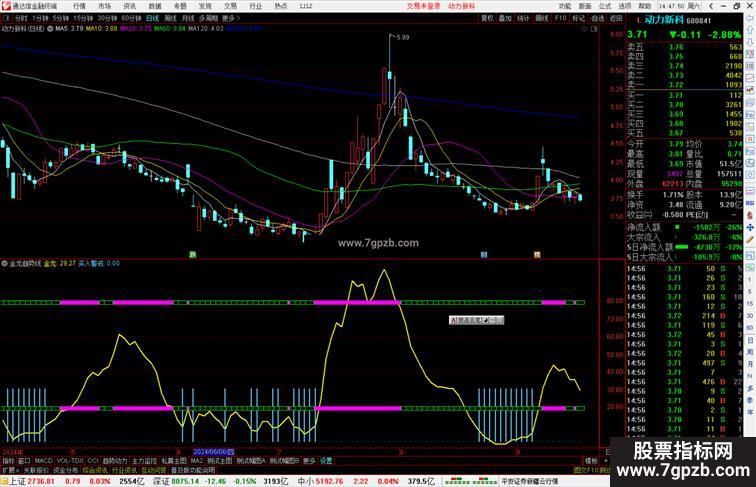
Task: Select the 周线 weekly period
Action: (170, 18)
